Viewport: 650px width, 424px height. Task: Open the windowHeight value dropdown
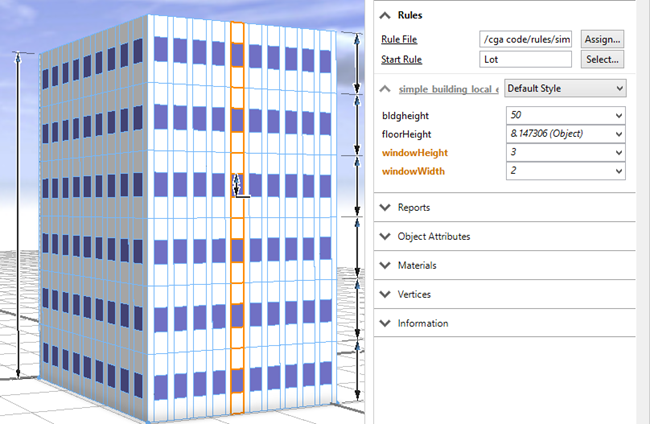tap(619, 153)
